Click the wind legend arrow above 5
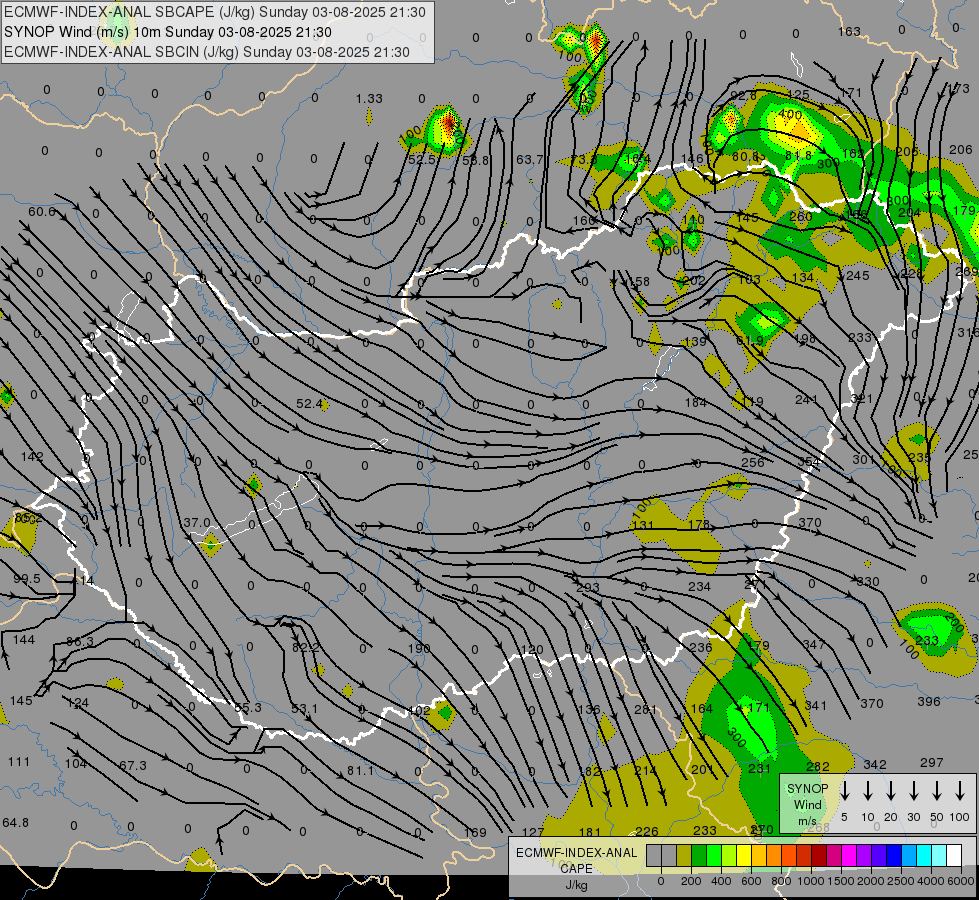 coord(845,791)
